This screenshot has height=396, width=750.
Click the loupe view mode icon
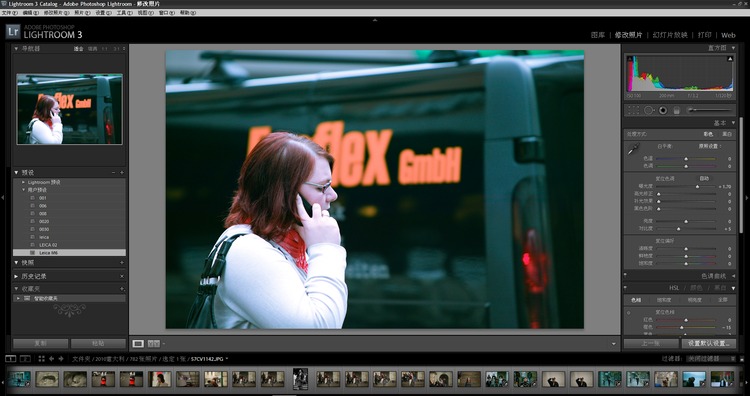[x=138, y=343]
